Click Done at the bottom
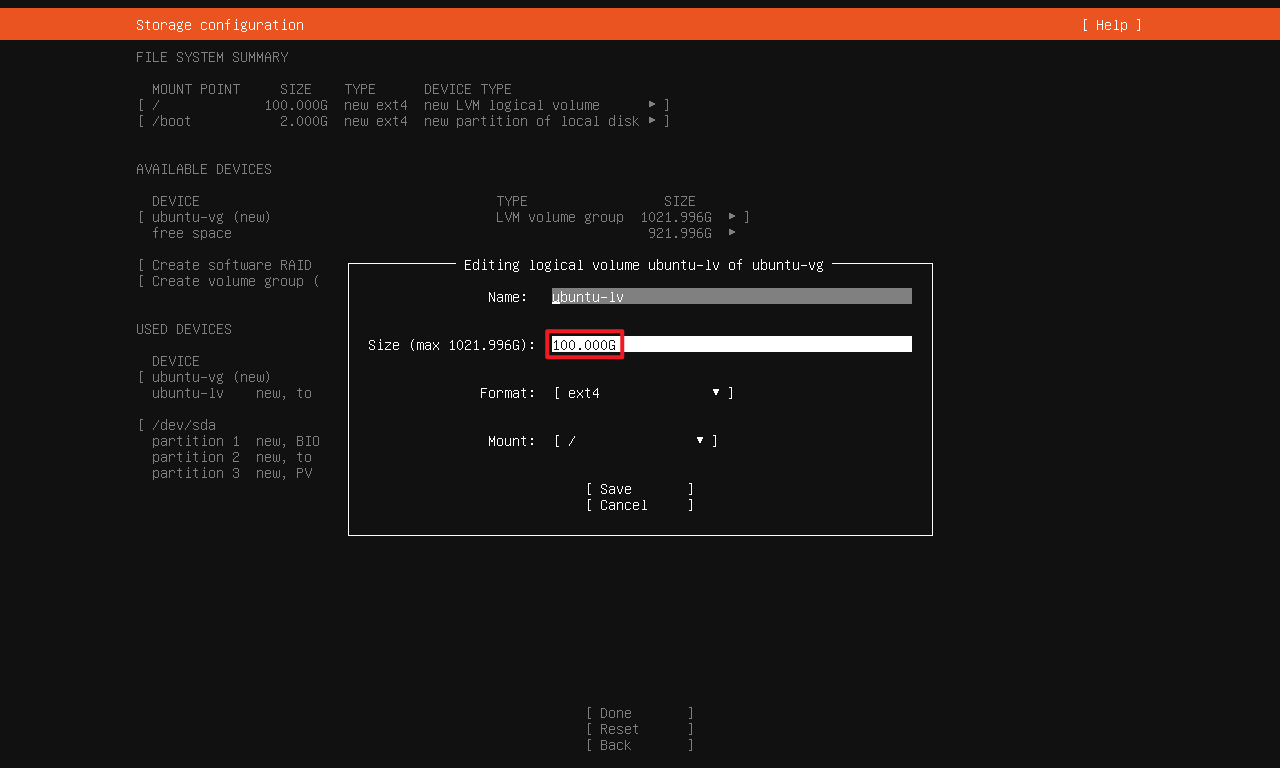This screenshot has width=1280, height=768. pyautogui.click(x=640, y=713)
